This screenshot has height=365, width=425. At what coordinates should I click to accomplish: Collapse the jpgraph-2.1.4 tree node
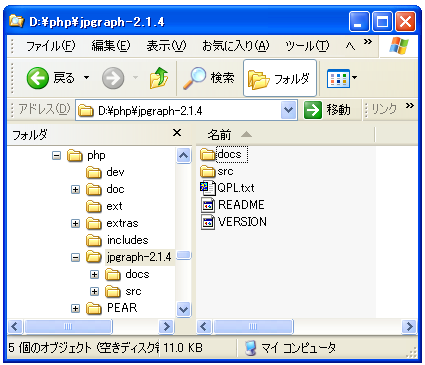tap(76, 257)
